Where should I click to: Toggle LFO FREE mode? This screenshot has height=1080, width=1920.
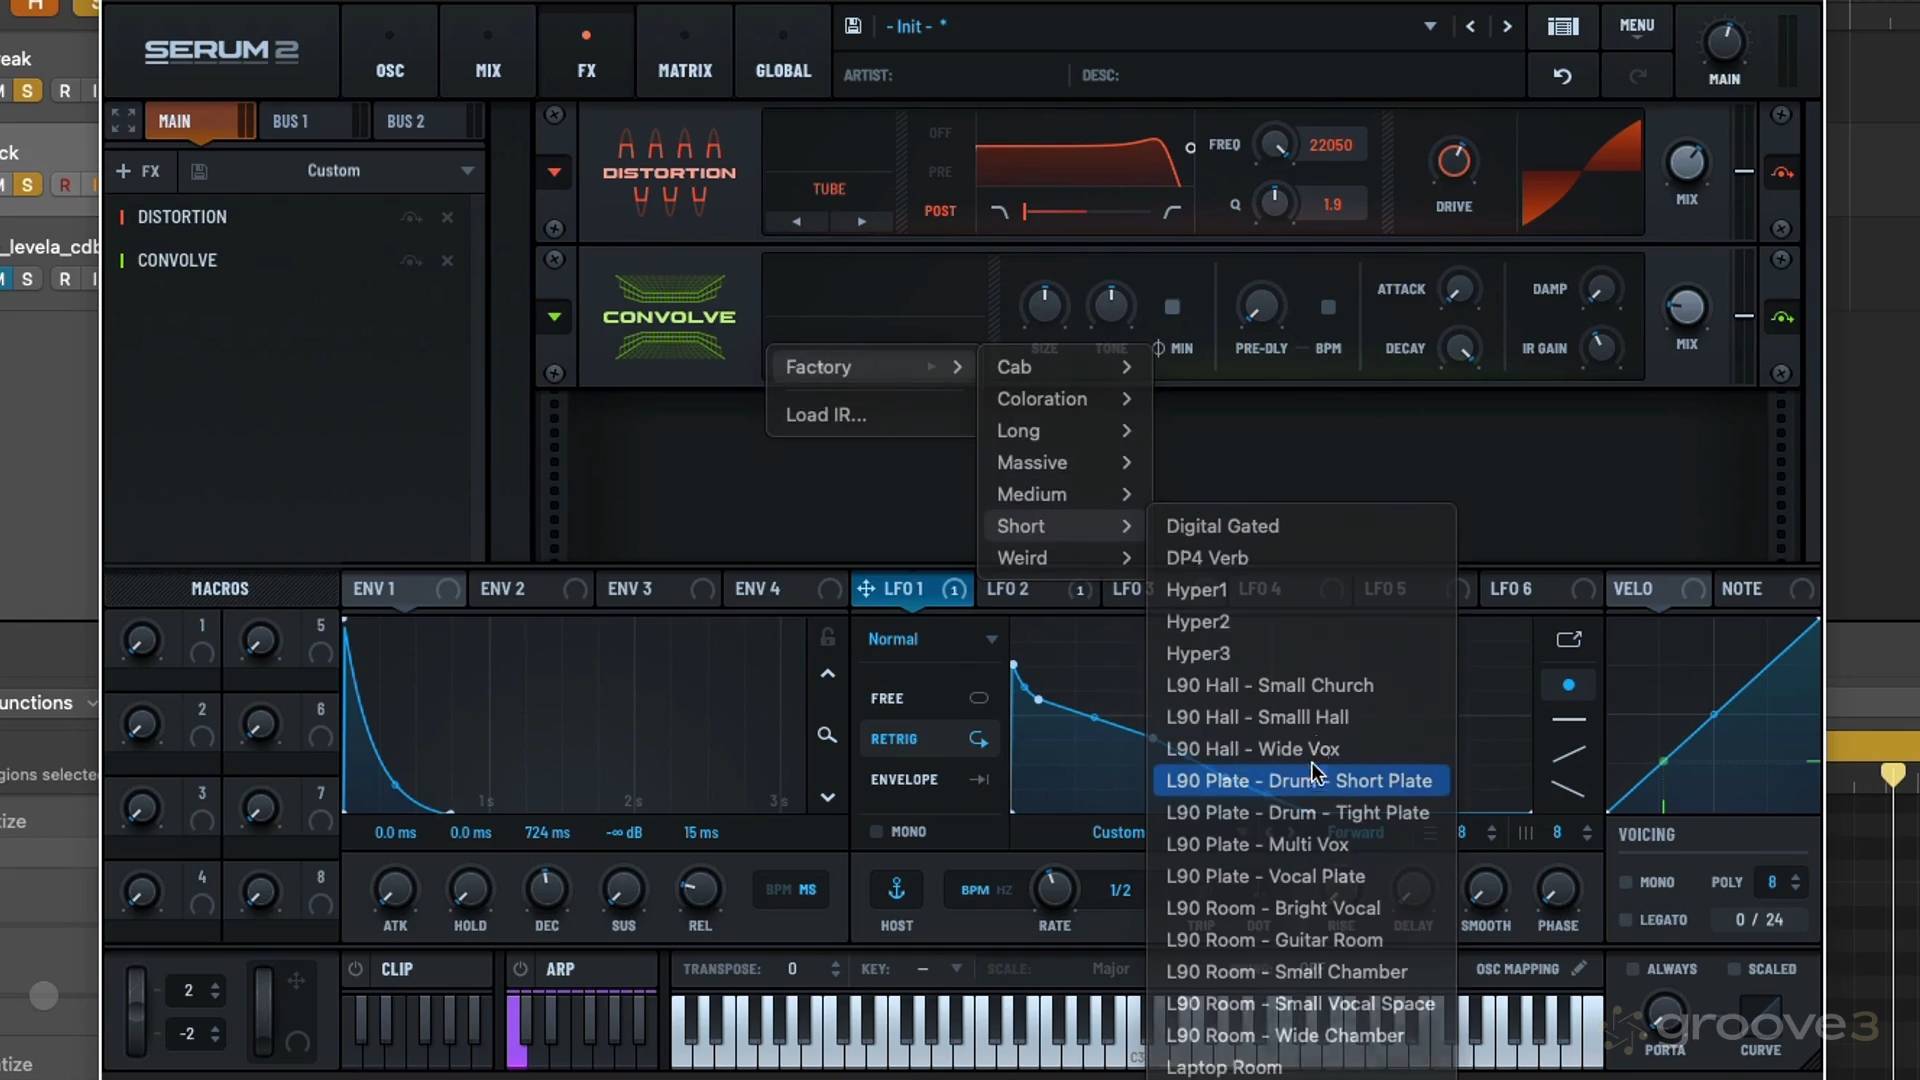[929, 698]
